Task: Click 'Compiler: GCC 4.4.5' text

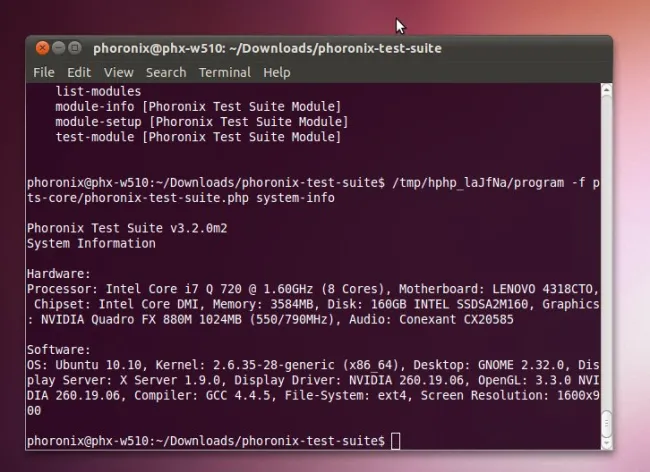Action: point(202,395)
